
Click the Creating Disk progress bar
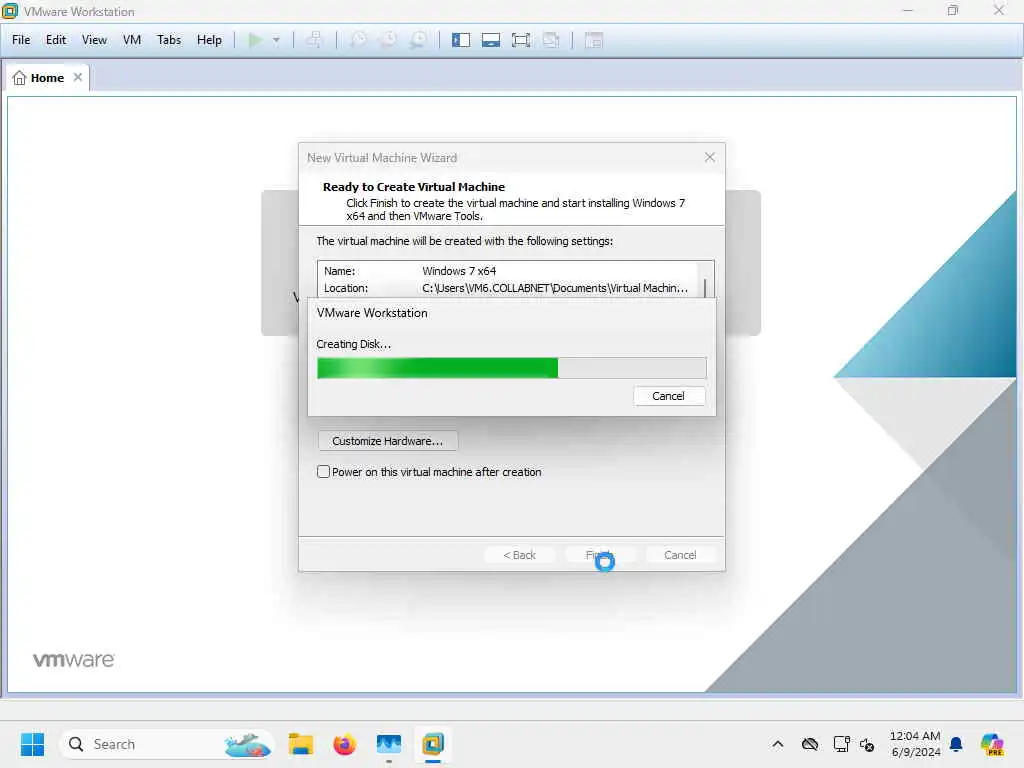(511, 368)
